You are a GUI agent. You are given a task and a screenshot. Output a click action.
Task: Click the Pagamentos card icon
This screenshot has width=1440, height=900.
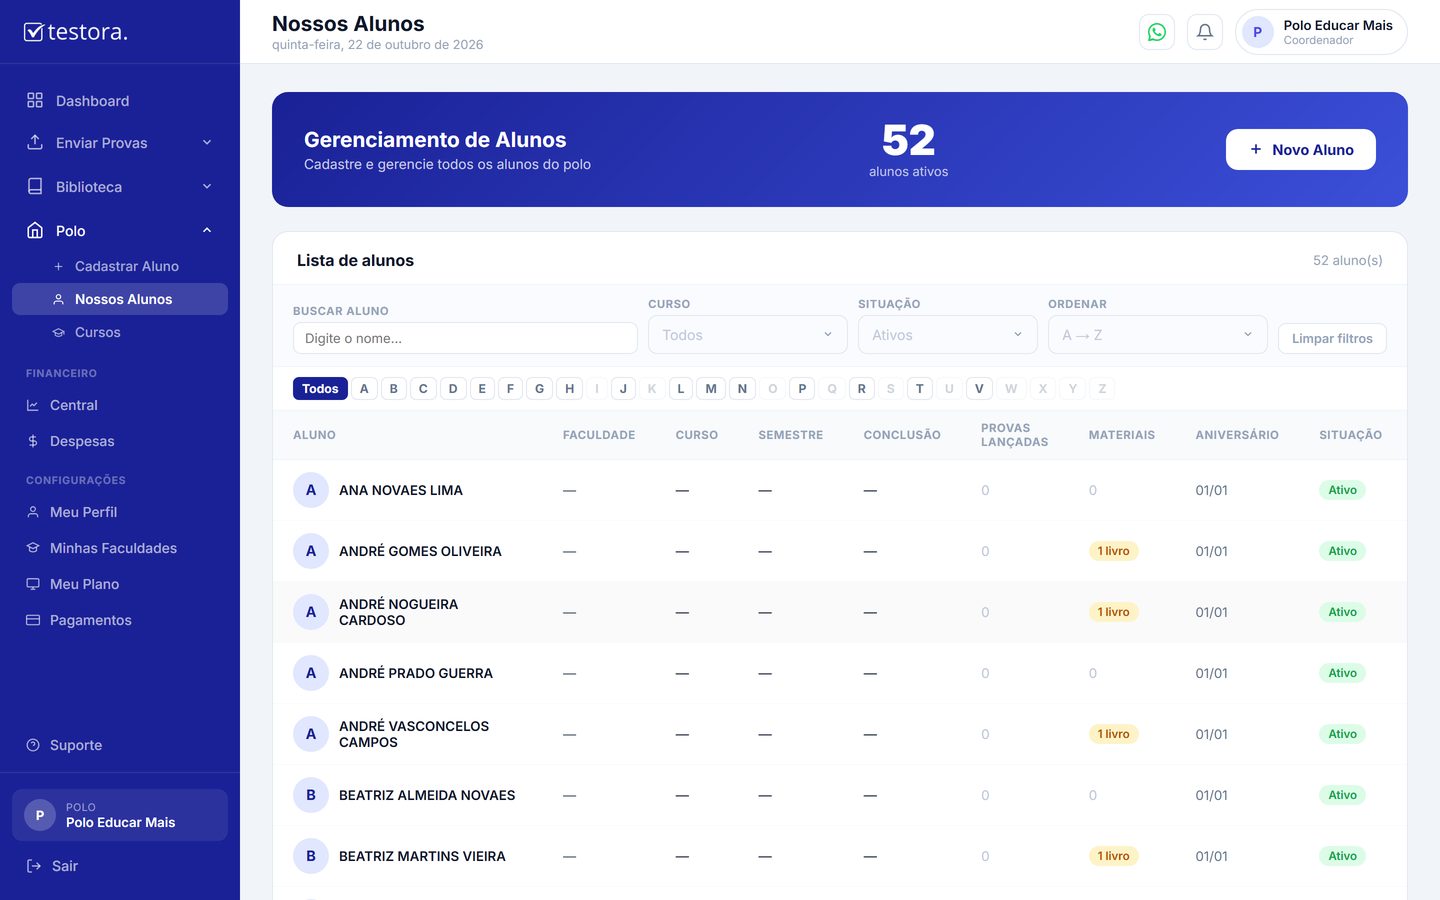tap(33, 620)
